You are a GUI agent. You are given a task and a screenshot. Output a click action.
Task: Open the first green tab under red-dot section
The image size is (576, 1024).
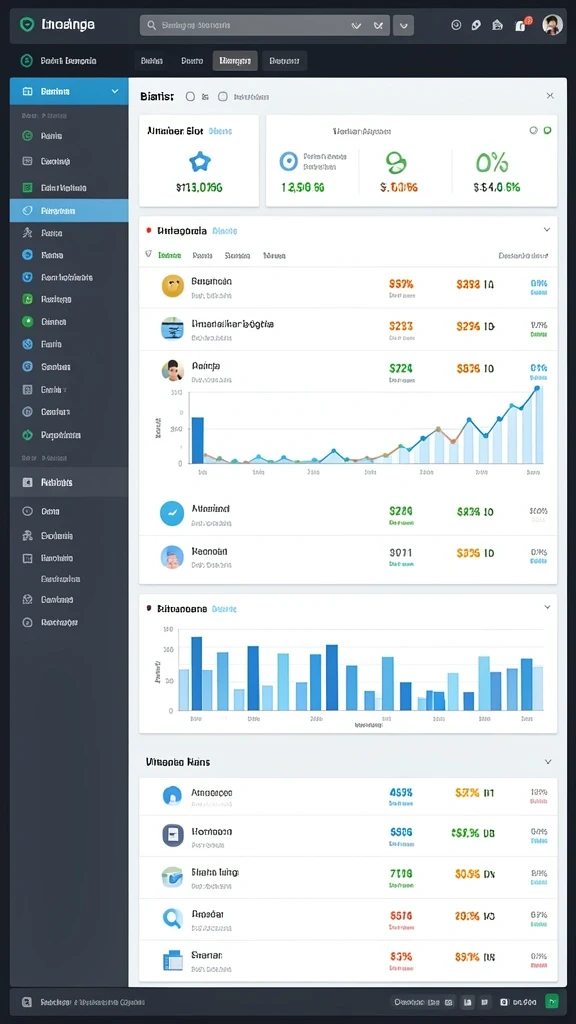(170, 256)
